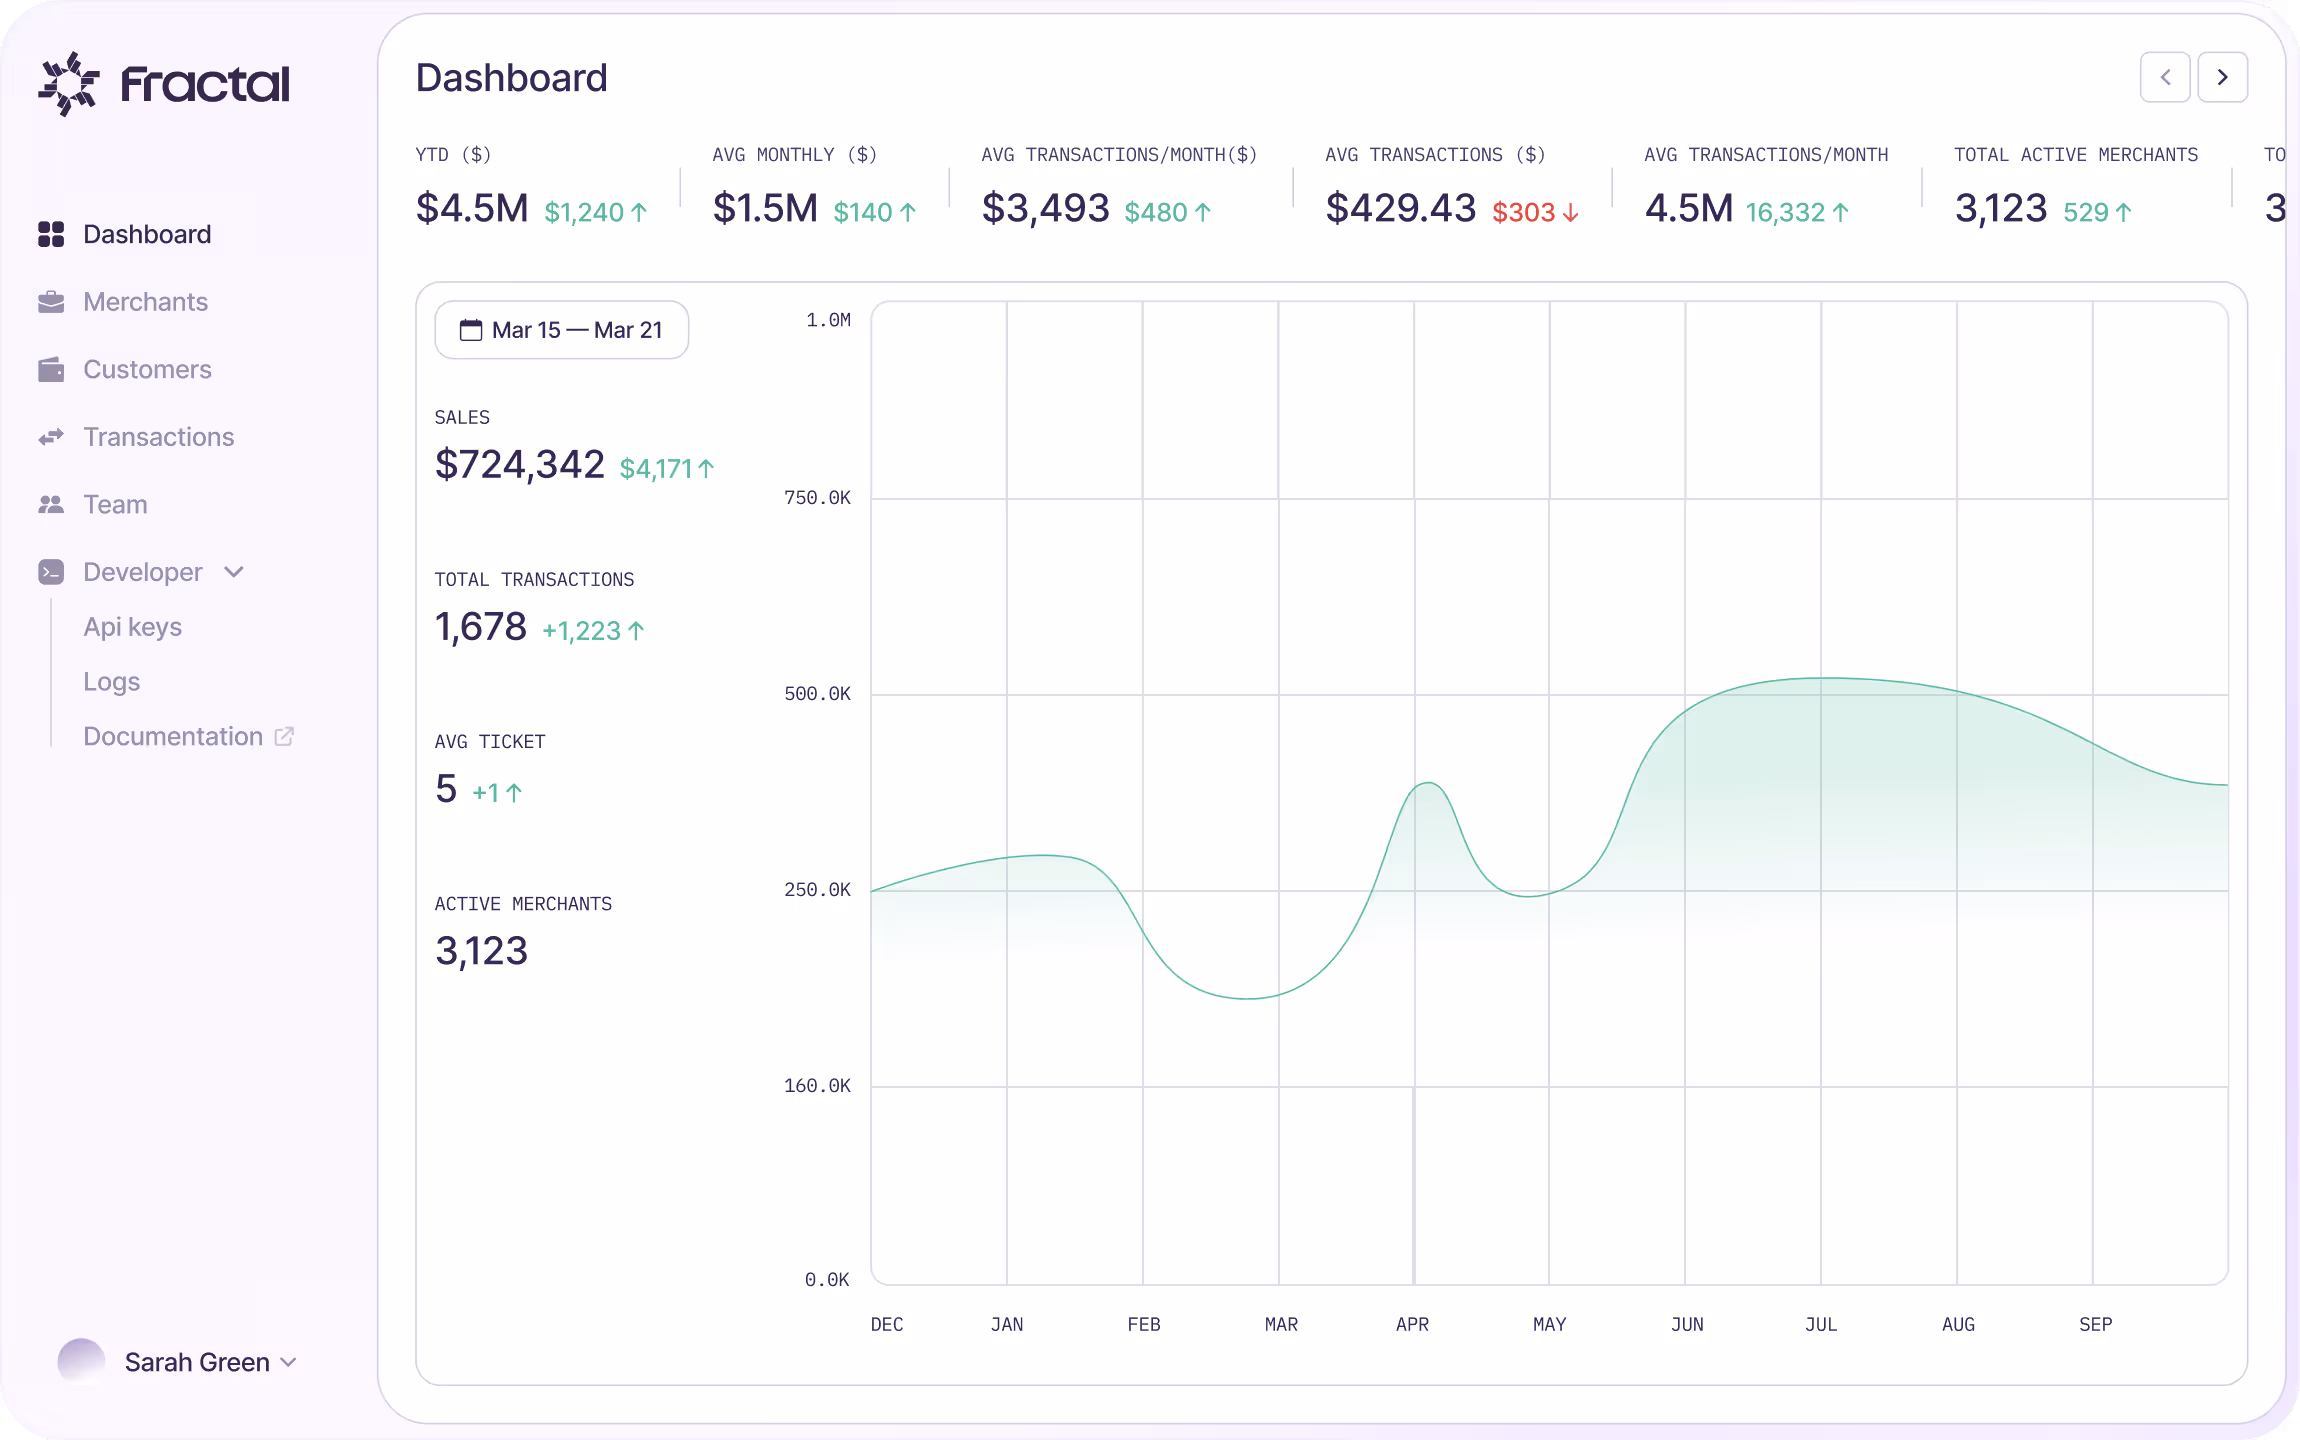
Task: Click the Transactions arrows icon
Action: pos(51,437)
